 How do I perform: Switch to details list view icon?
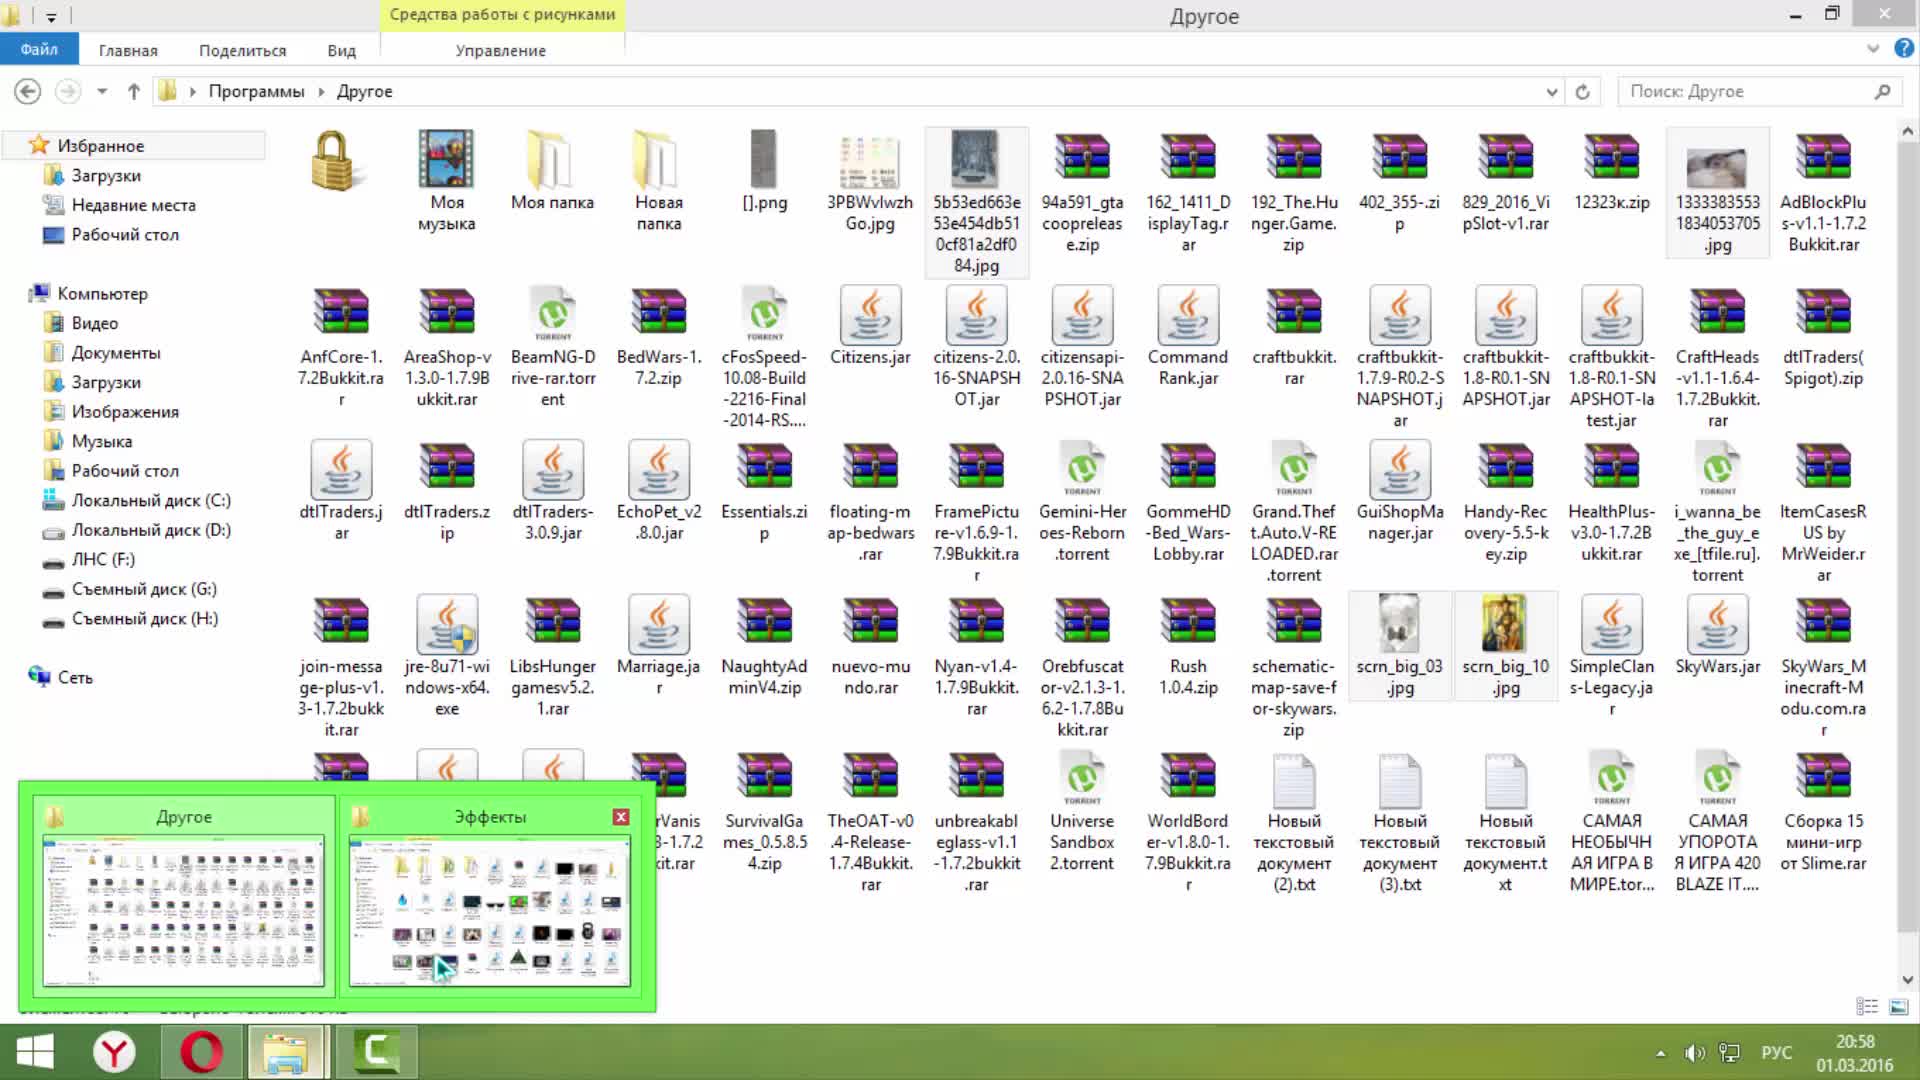tap(1866, 1006)
